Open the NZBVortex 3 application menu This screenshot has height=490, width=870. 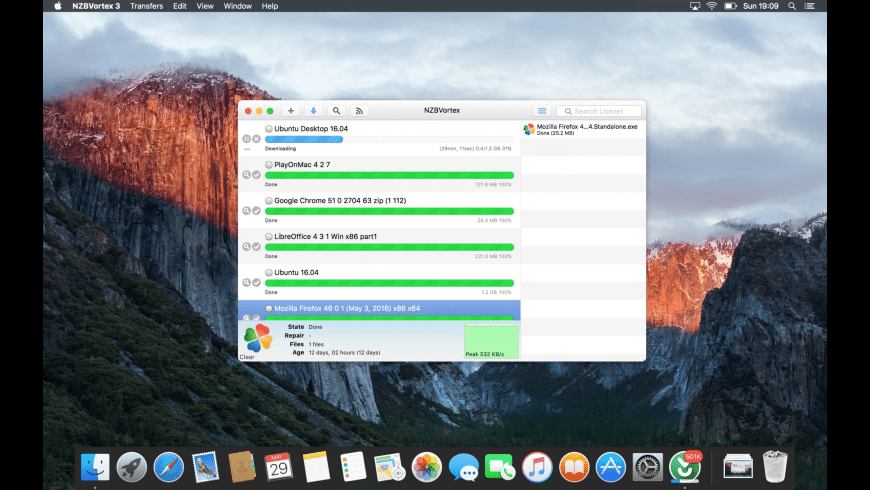click(x=96, y=6)
